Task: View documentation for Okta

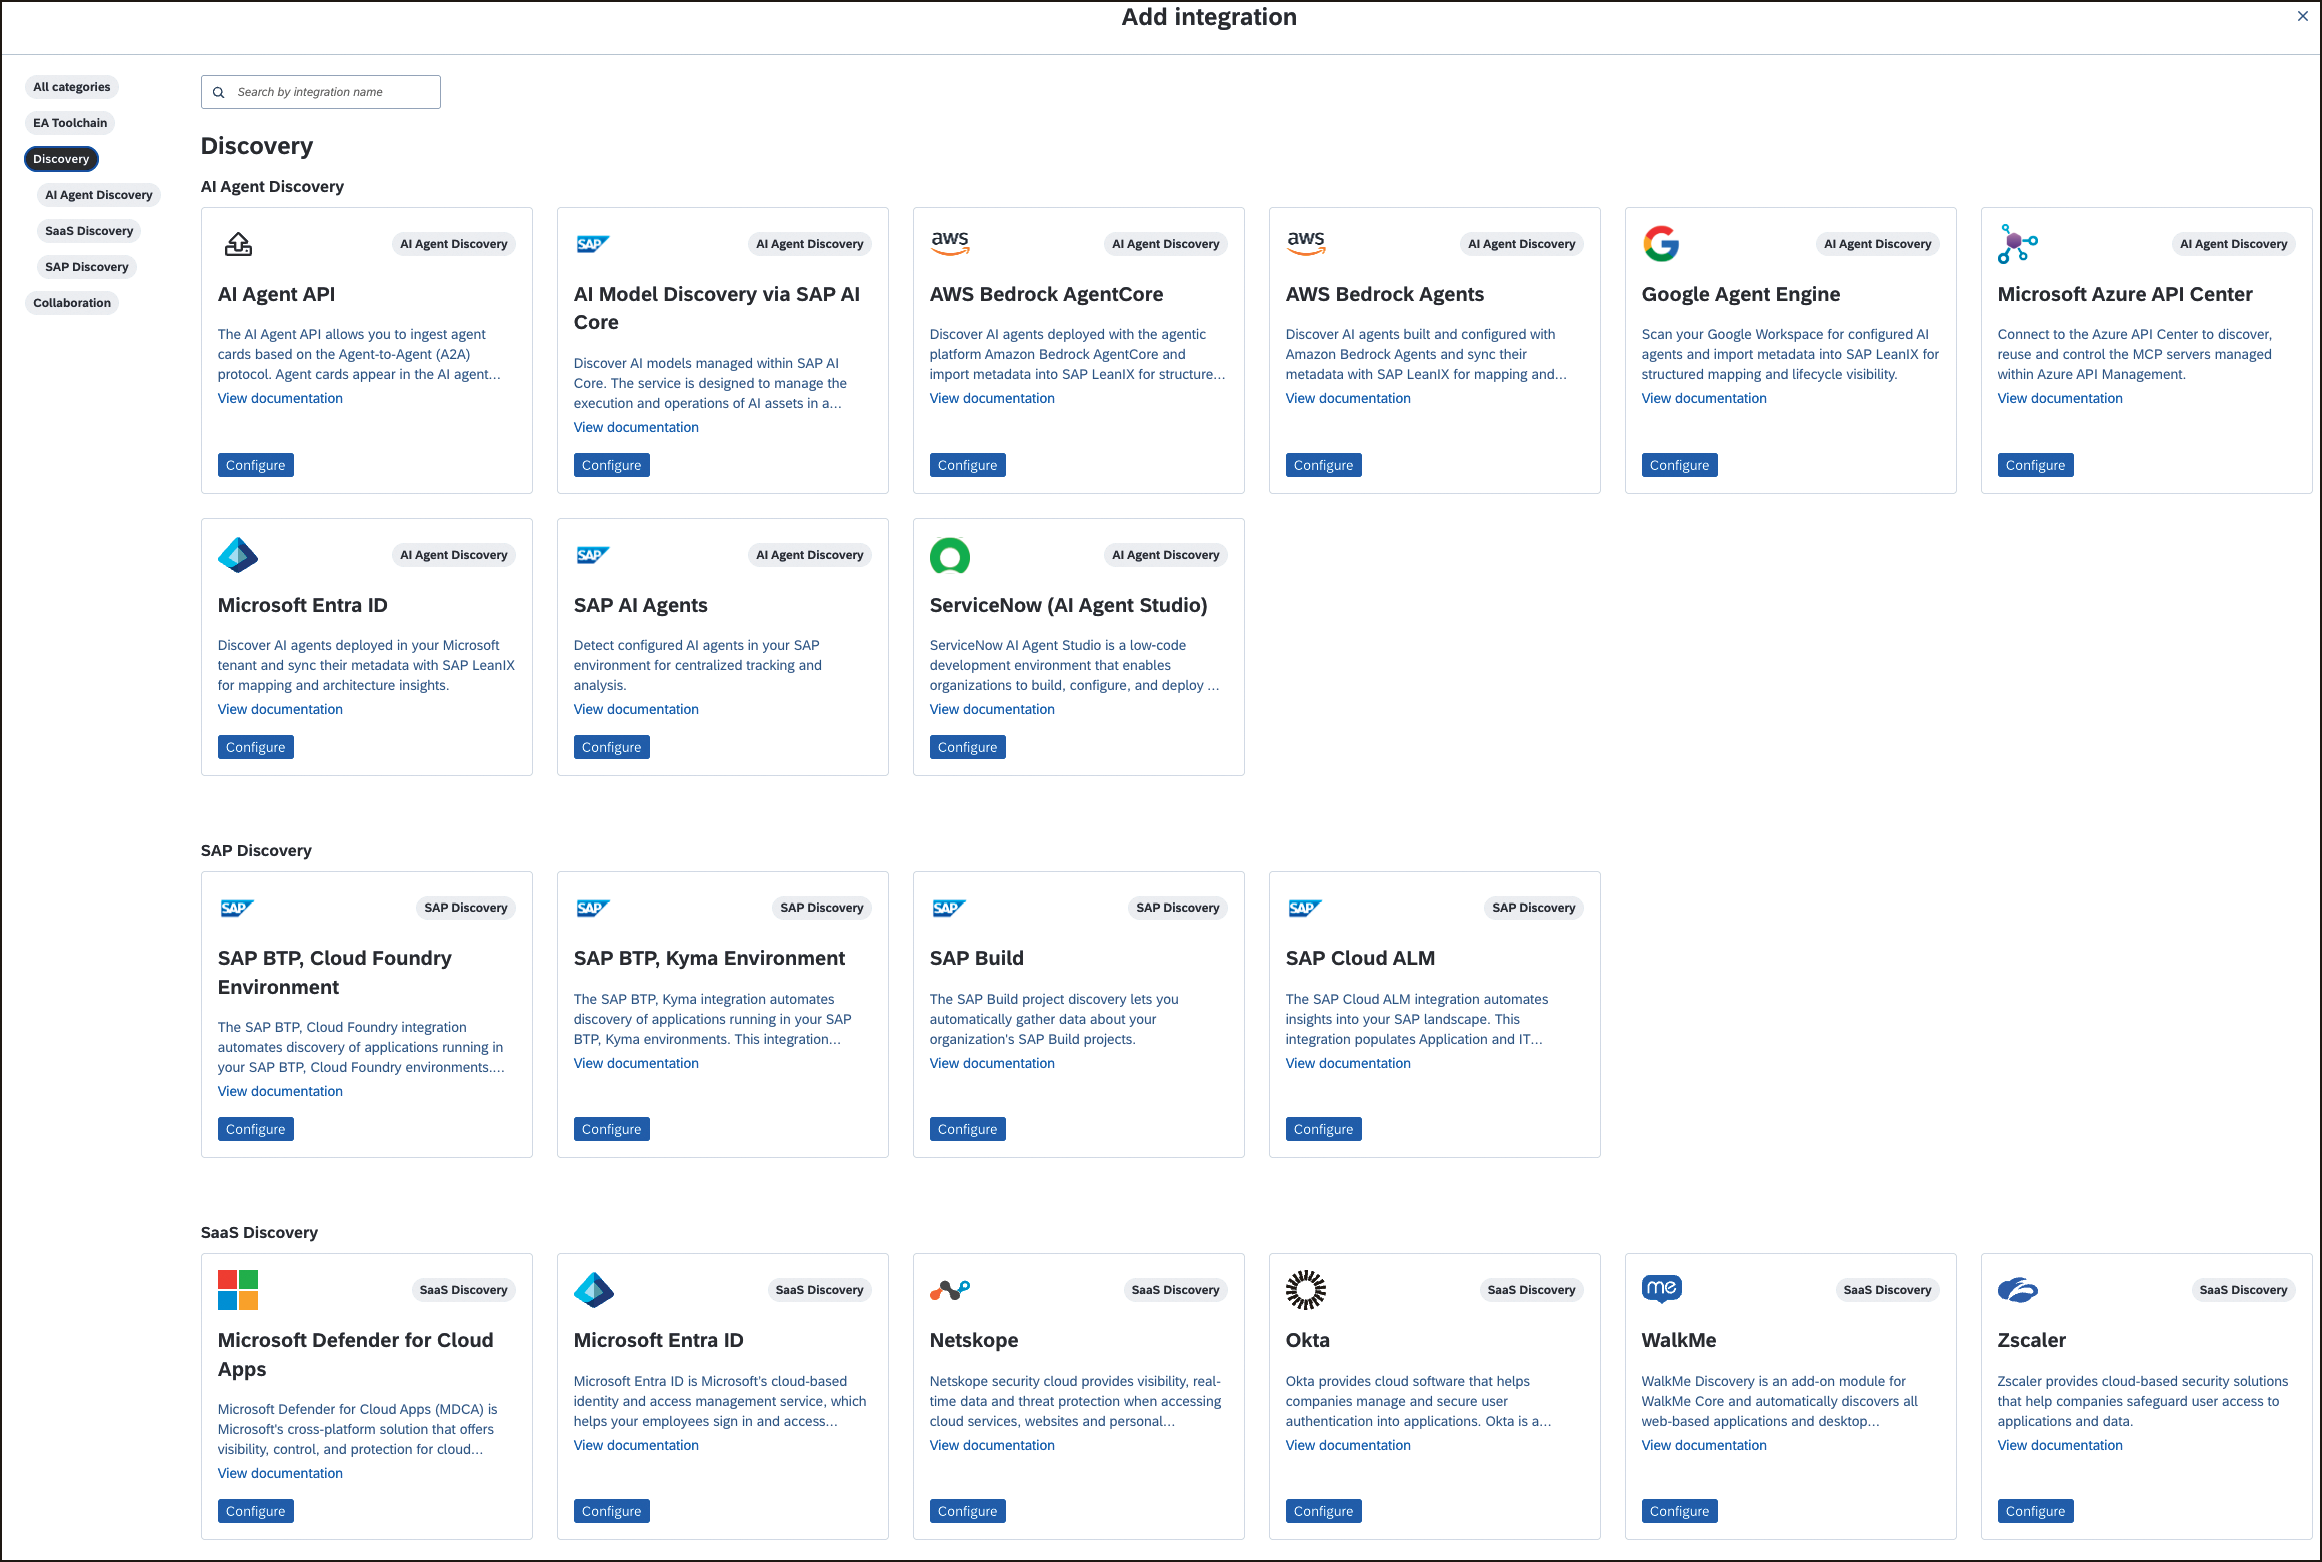Action: (1348, 1445)
